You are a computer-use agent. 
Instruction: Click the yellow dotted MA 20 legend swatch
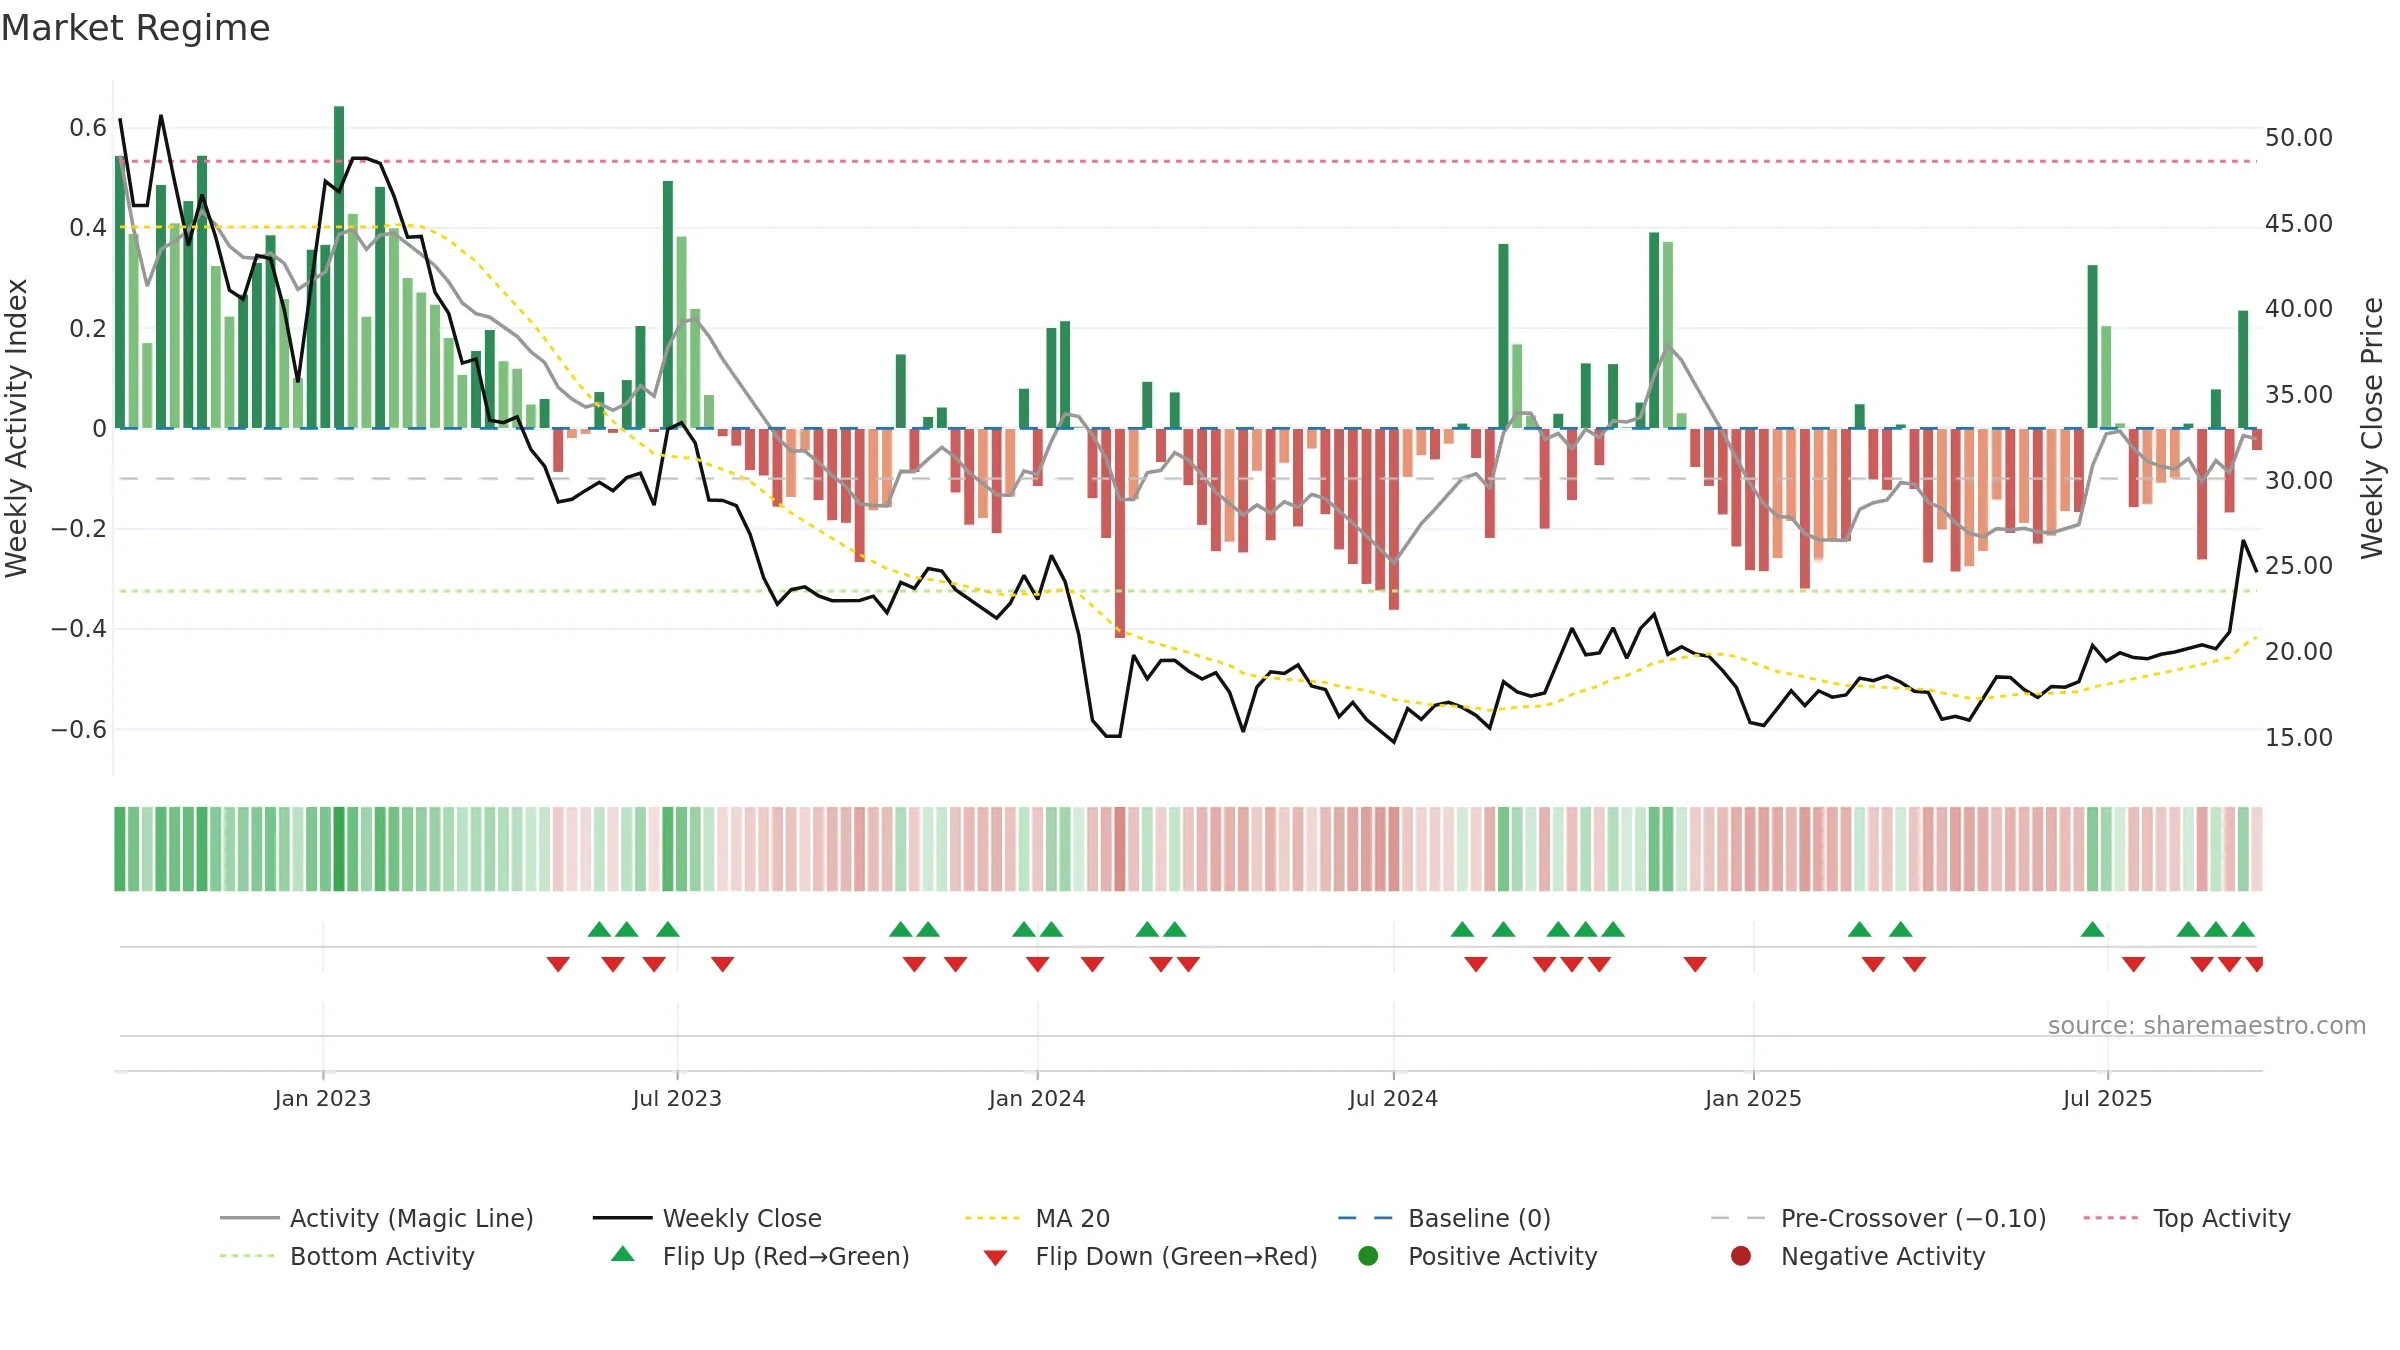tap(992, 1218)
